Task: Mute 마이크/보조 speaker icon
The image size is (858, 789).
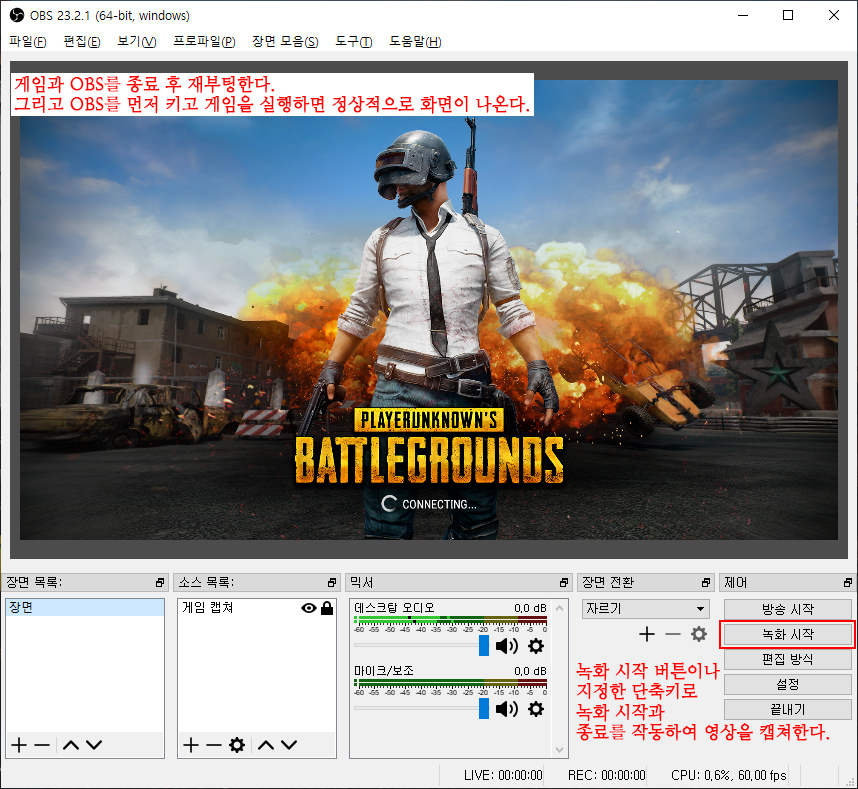Action: click(x=507, y=709)
